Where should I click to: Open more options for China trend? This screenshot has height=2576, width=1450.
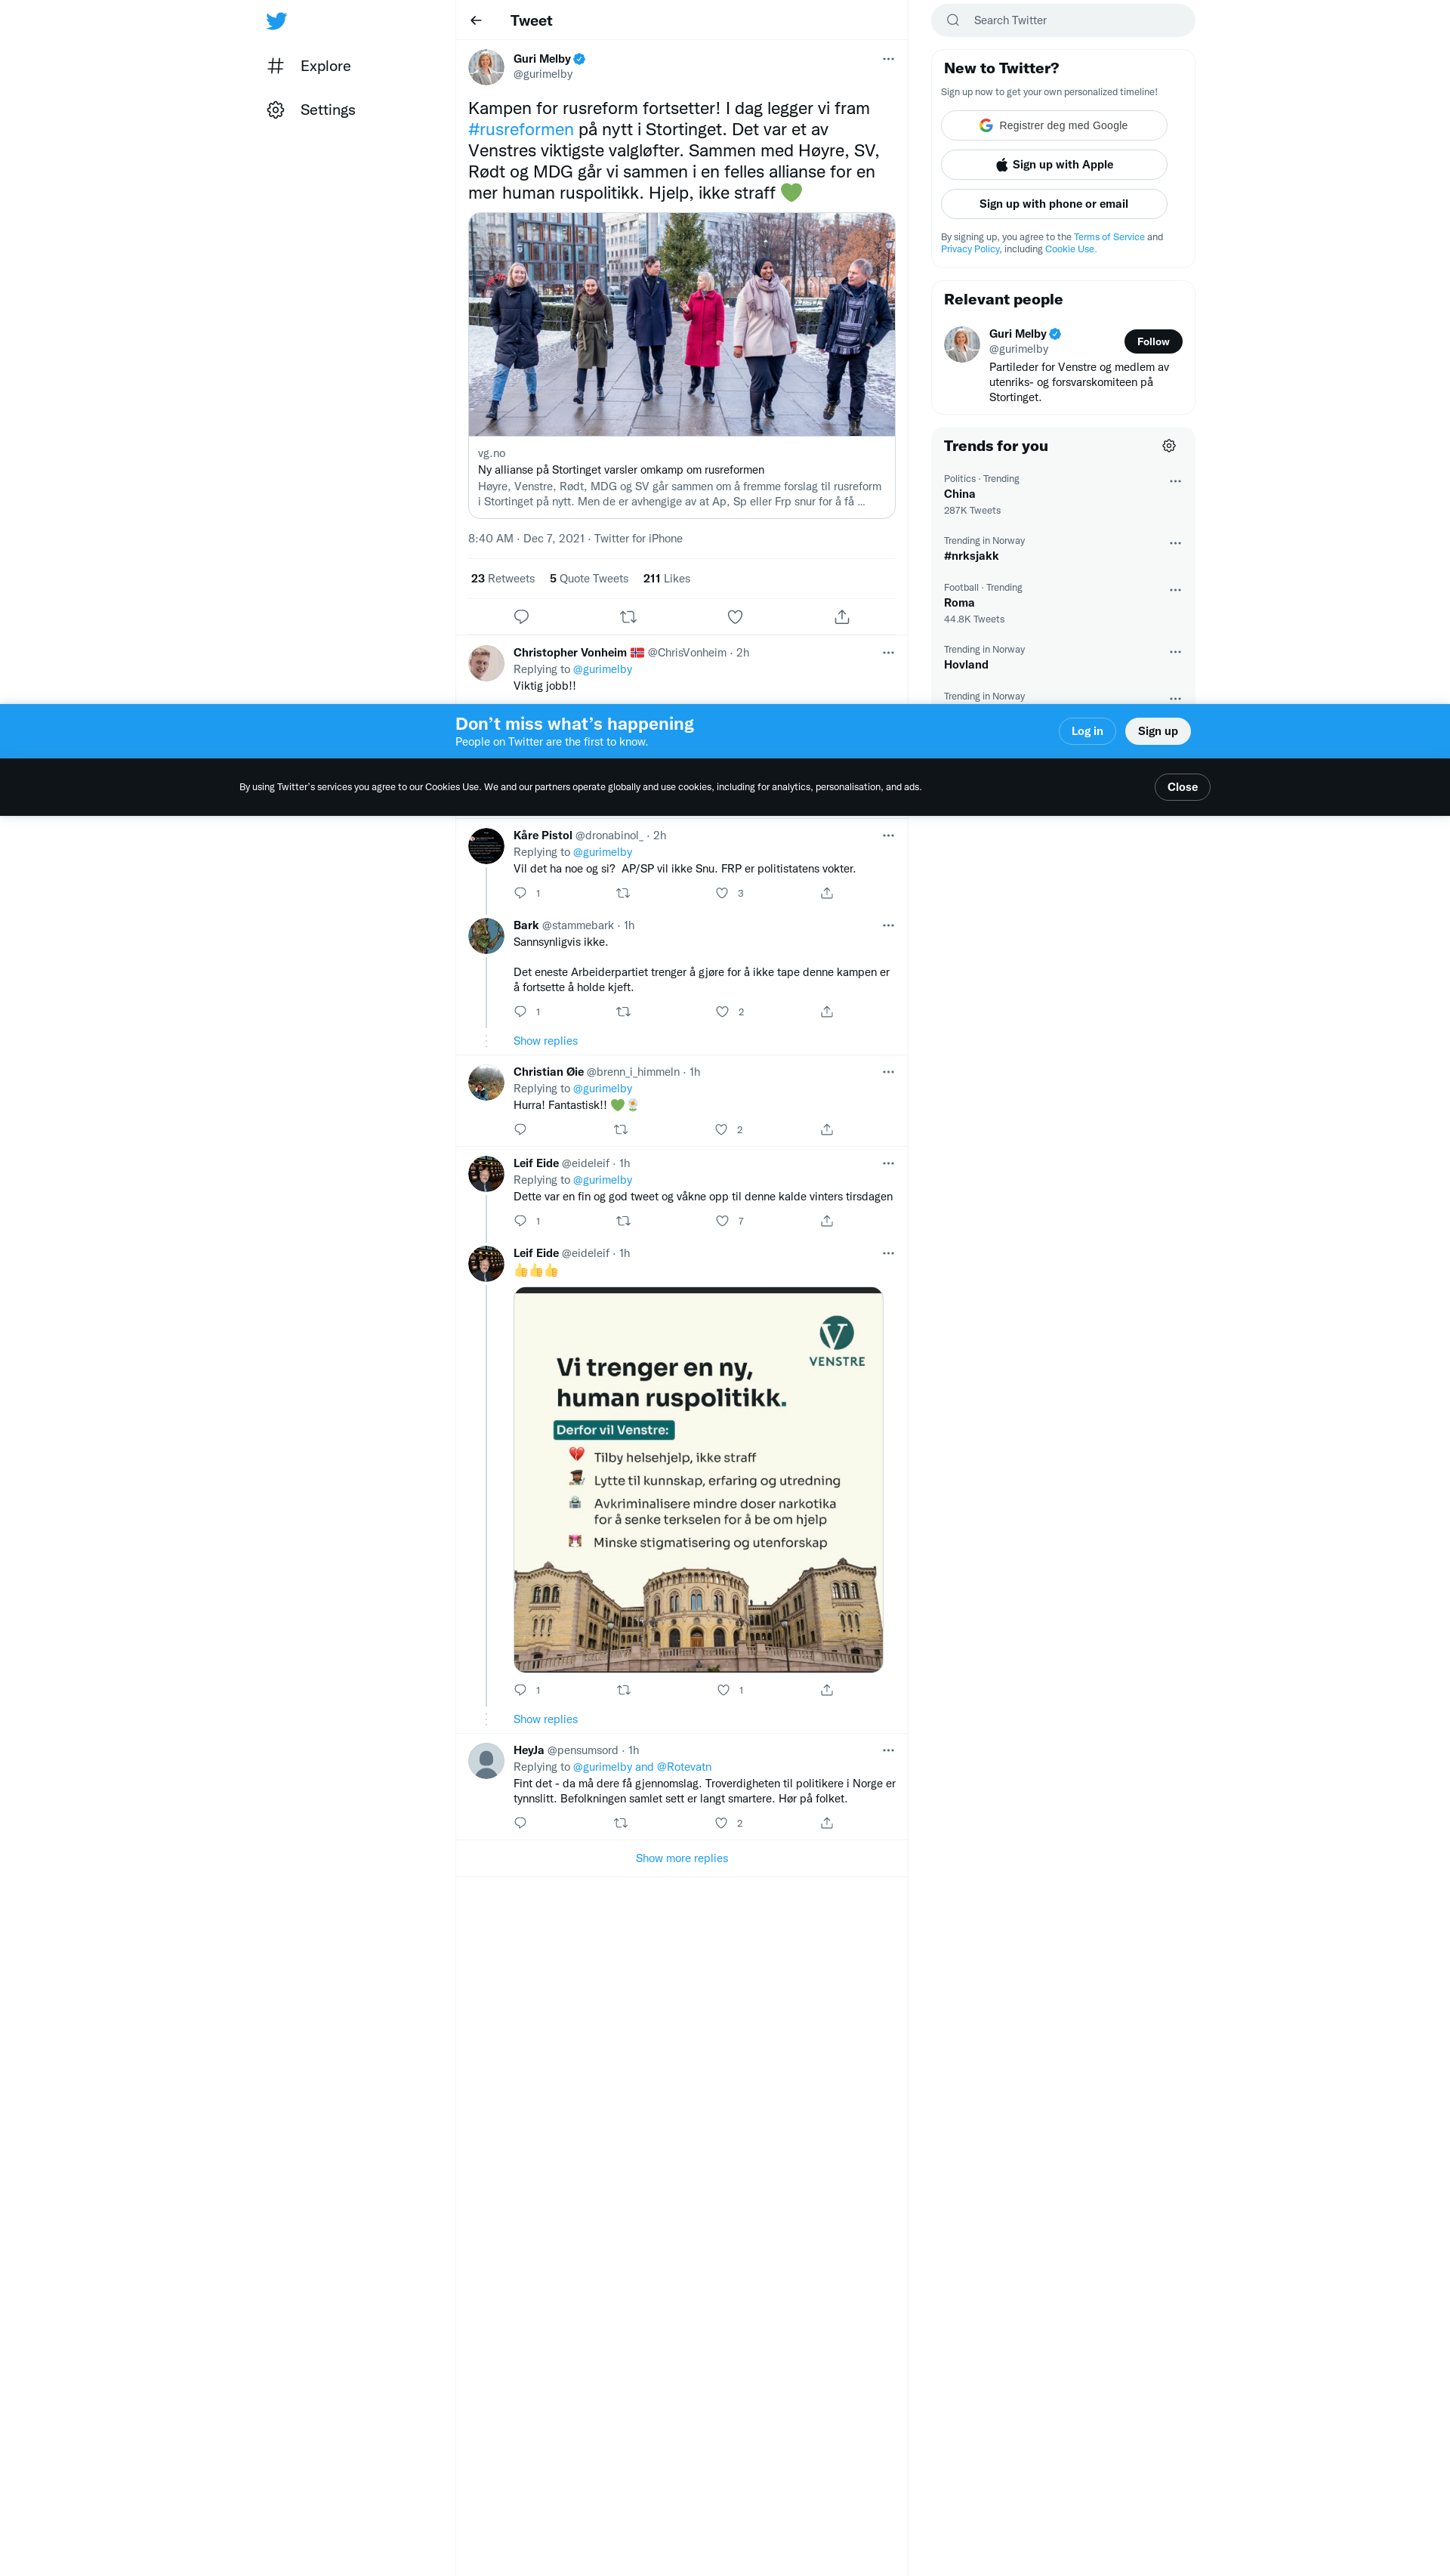(1175, 481)
